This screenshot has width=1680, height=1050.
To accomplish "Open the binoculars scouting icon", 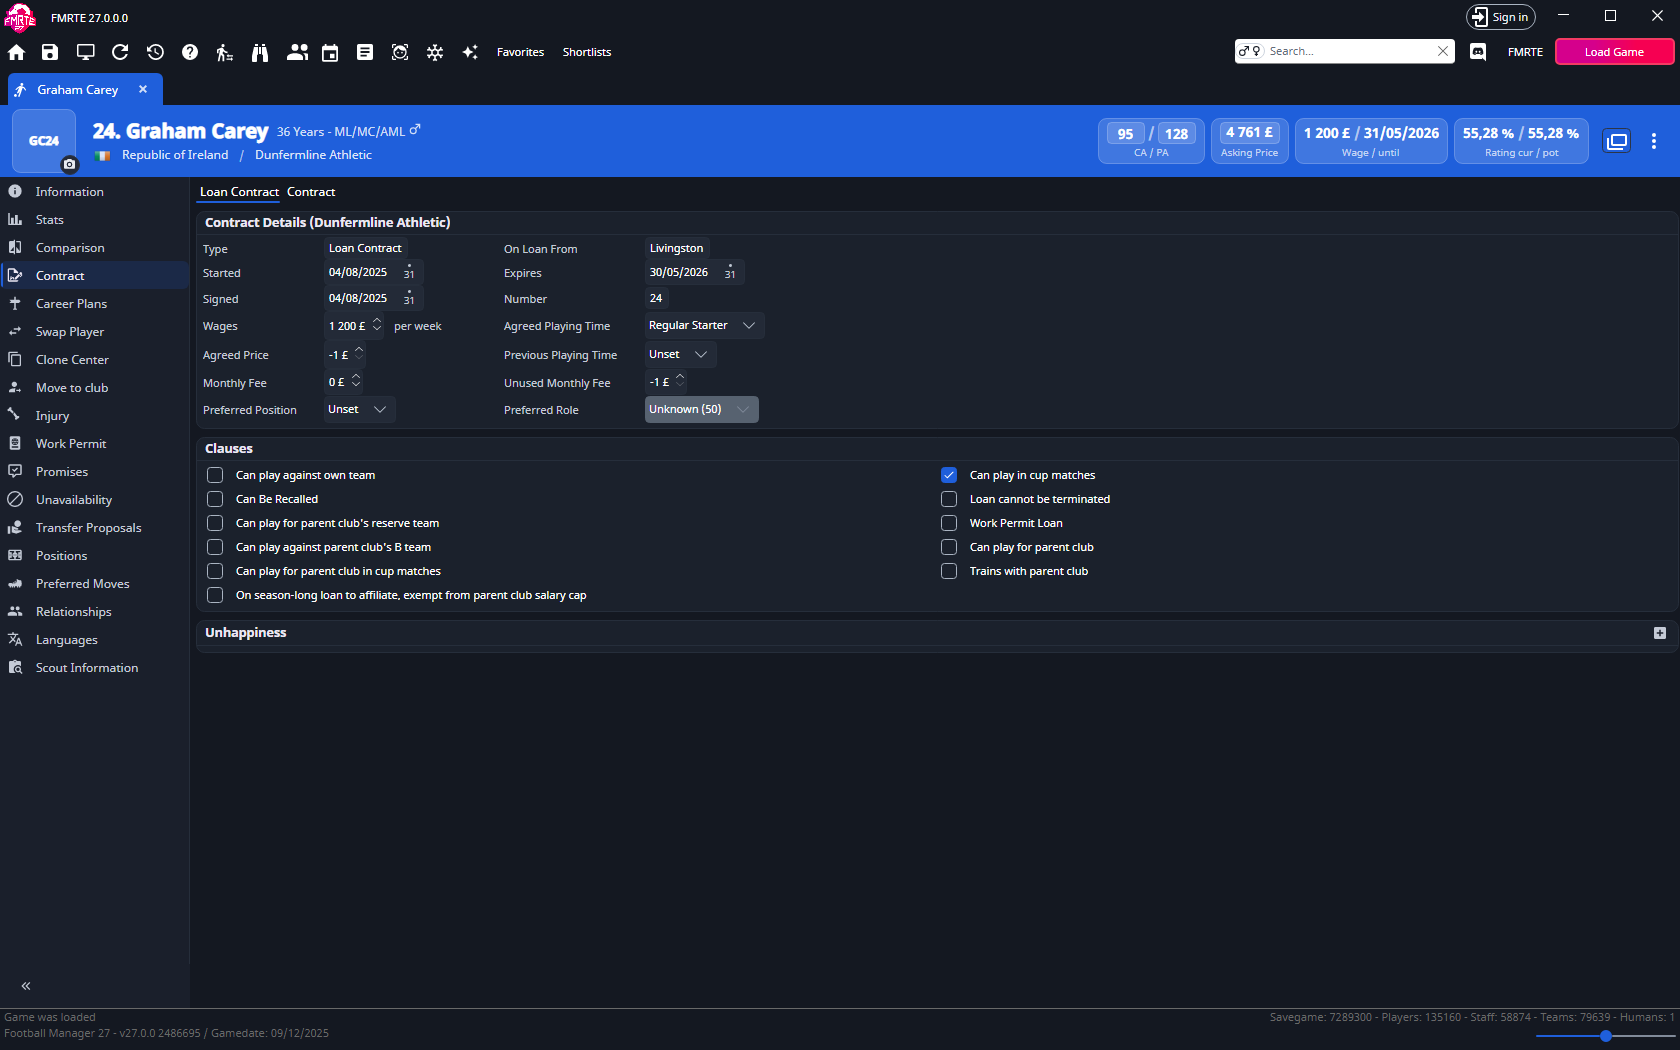I will (x=260, y=52).
